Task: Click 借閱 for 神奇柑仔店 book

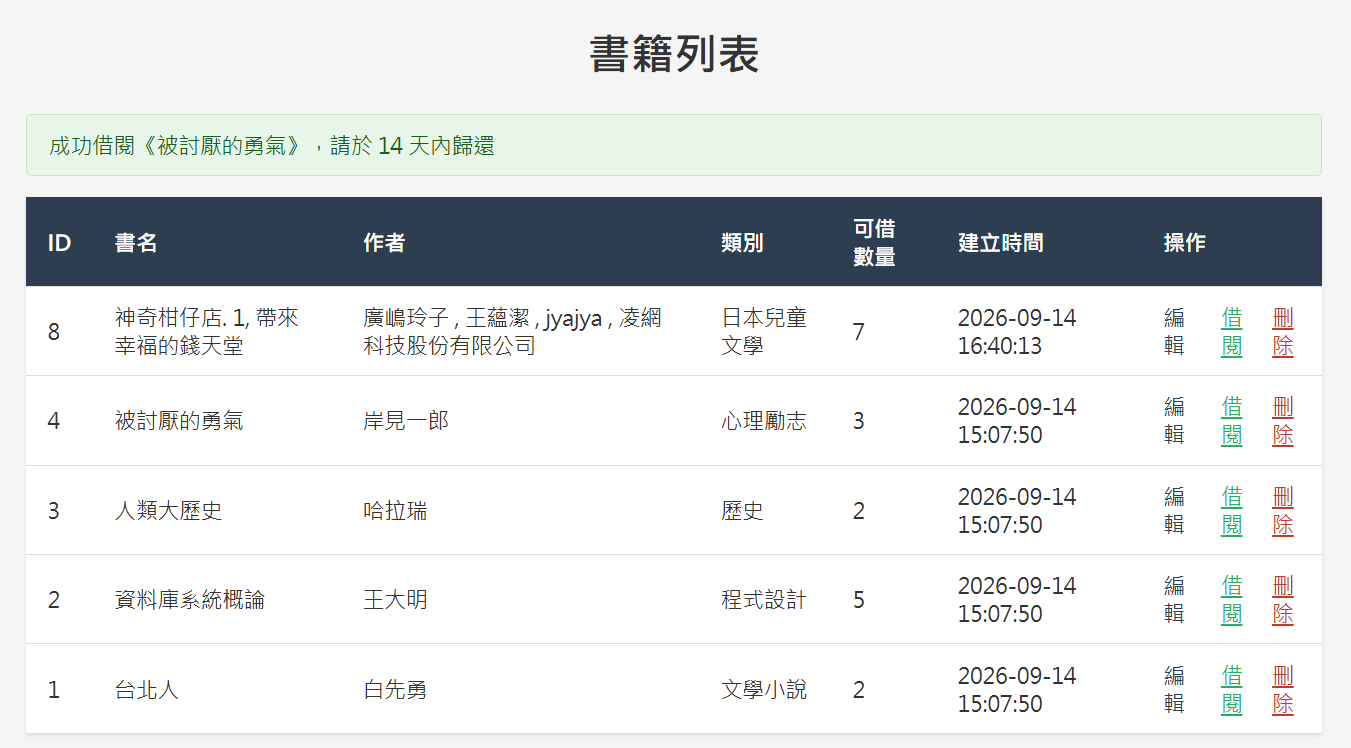Action: [x=1232, y=332]
